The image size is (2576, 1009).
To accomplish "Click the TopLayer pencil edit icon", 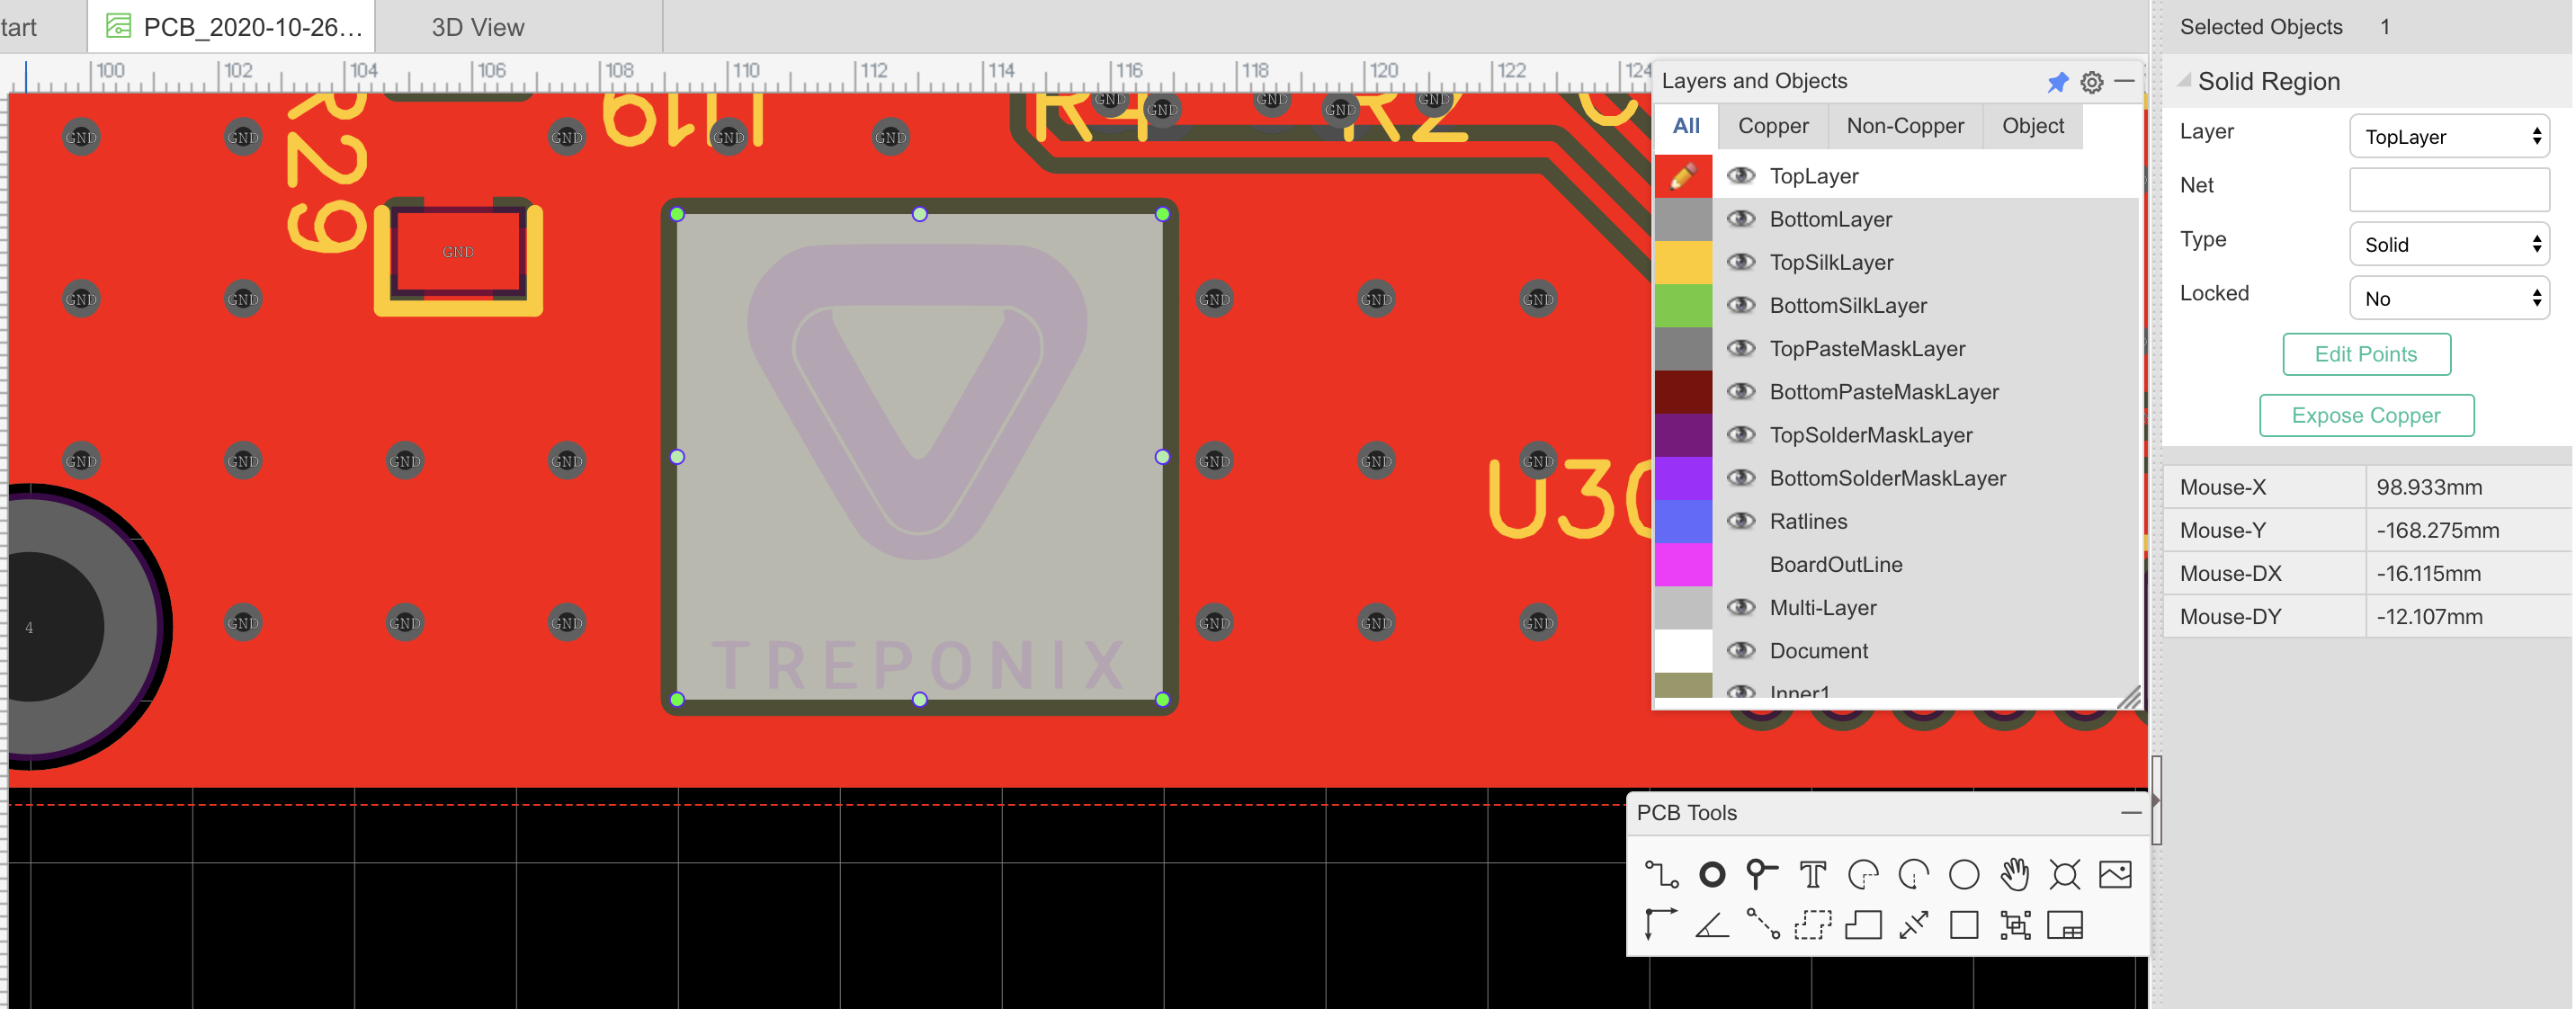I will pyautogui.click(x=1683, y=175).
